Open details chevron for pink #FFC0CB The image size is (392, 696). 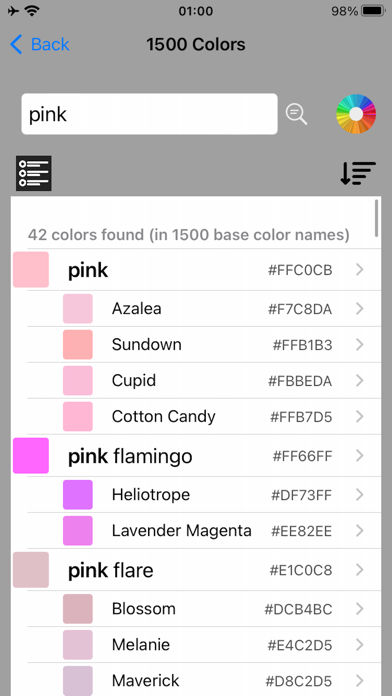tap(360, 269)
